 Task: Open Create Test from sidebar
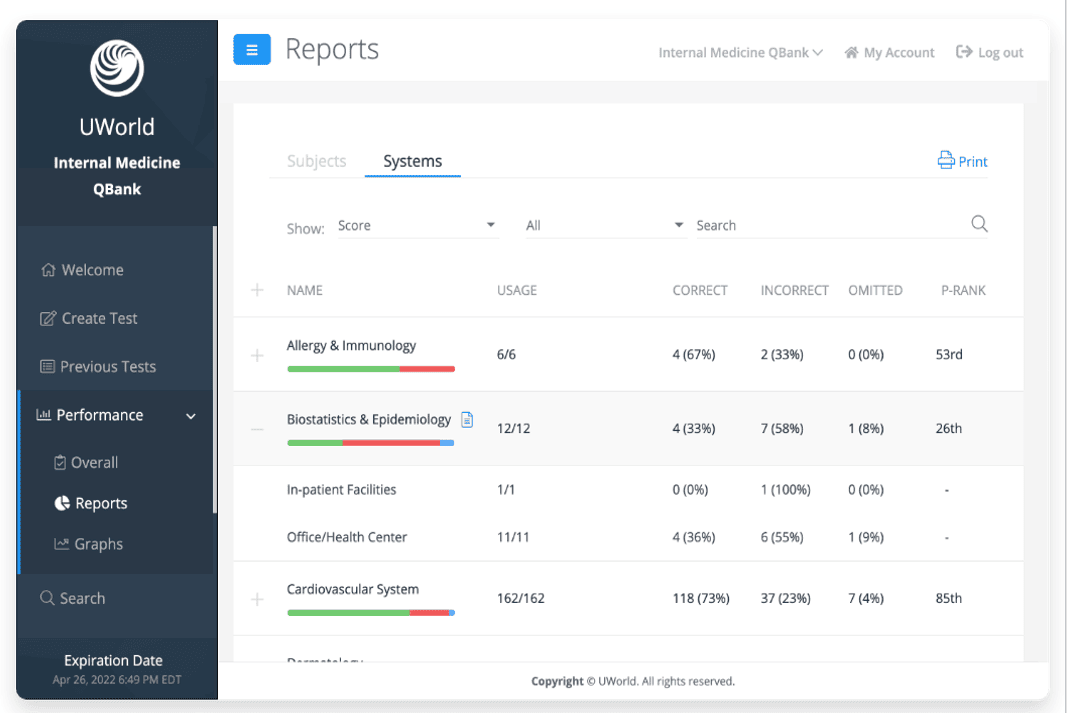pos(88,318)
